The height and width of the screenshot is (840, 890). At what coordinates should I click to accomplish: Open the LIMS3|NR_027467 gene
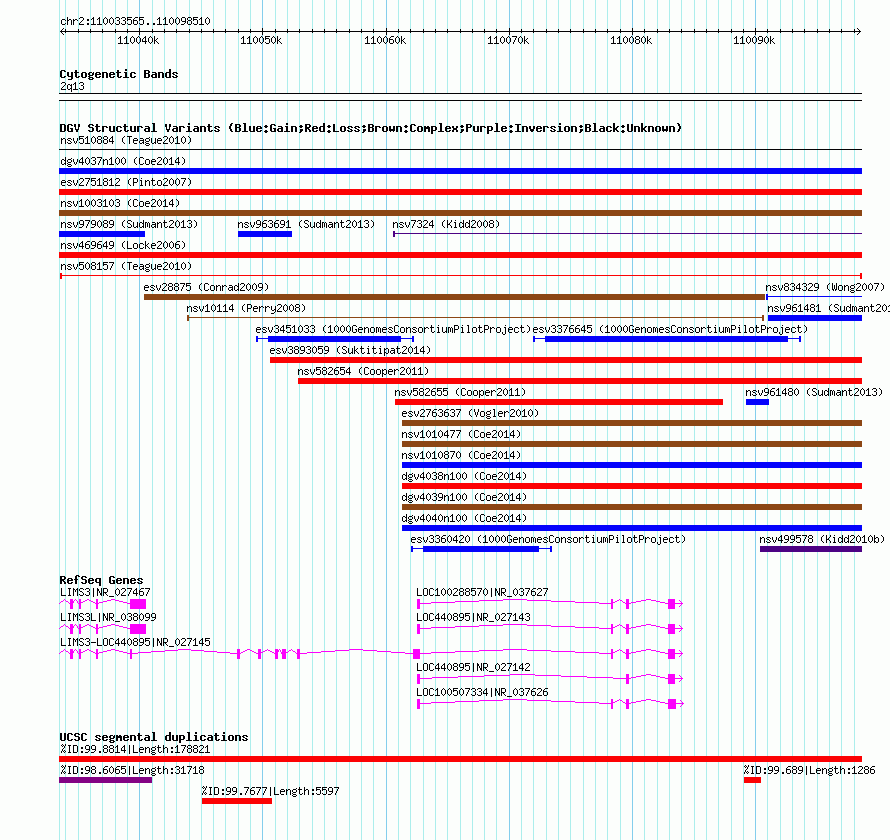103,604
